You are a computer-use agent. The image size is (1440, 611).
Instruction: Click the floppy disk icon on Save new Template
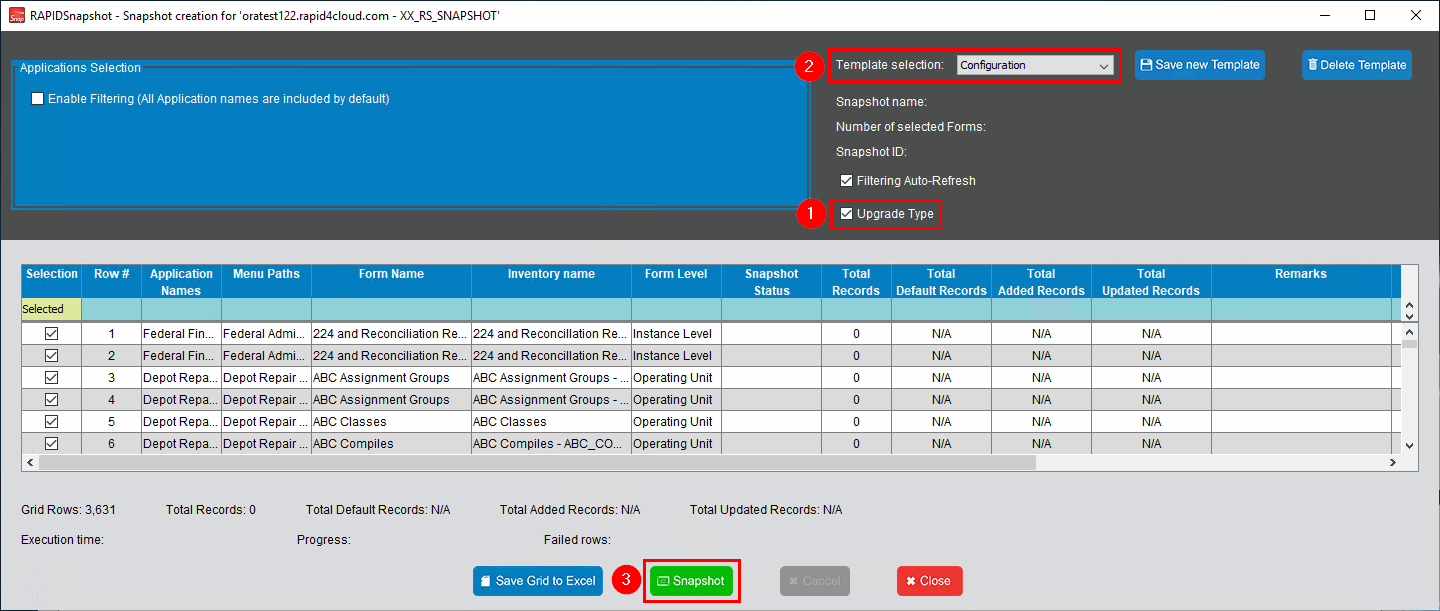[1146, 65]
